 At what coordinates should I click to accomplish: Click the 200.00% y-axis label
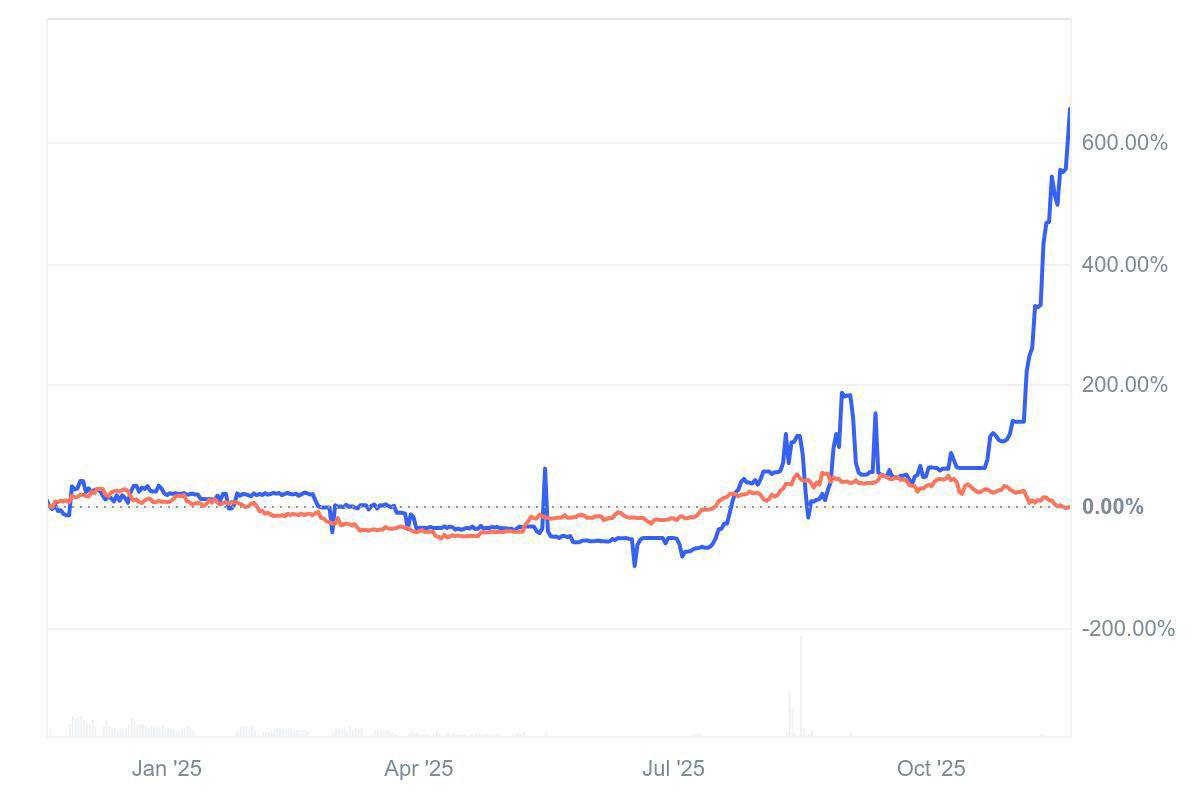(1124, 385)
